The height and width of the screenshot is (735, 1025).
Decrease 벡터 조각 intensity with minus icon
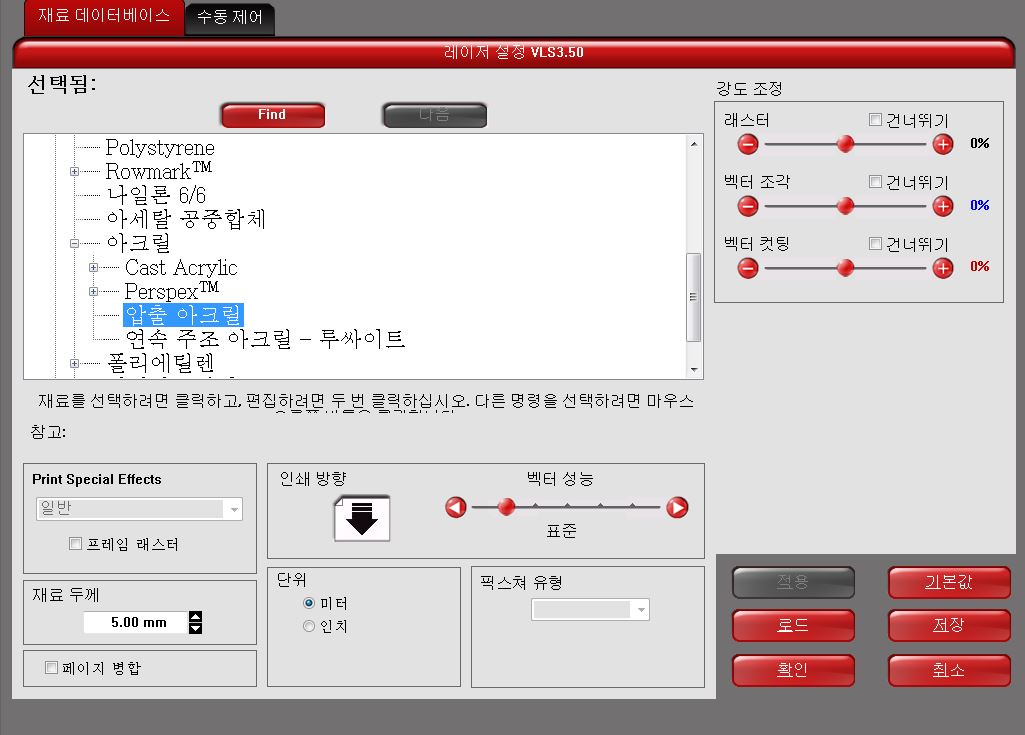click(x=748, y=206)
